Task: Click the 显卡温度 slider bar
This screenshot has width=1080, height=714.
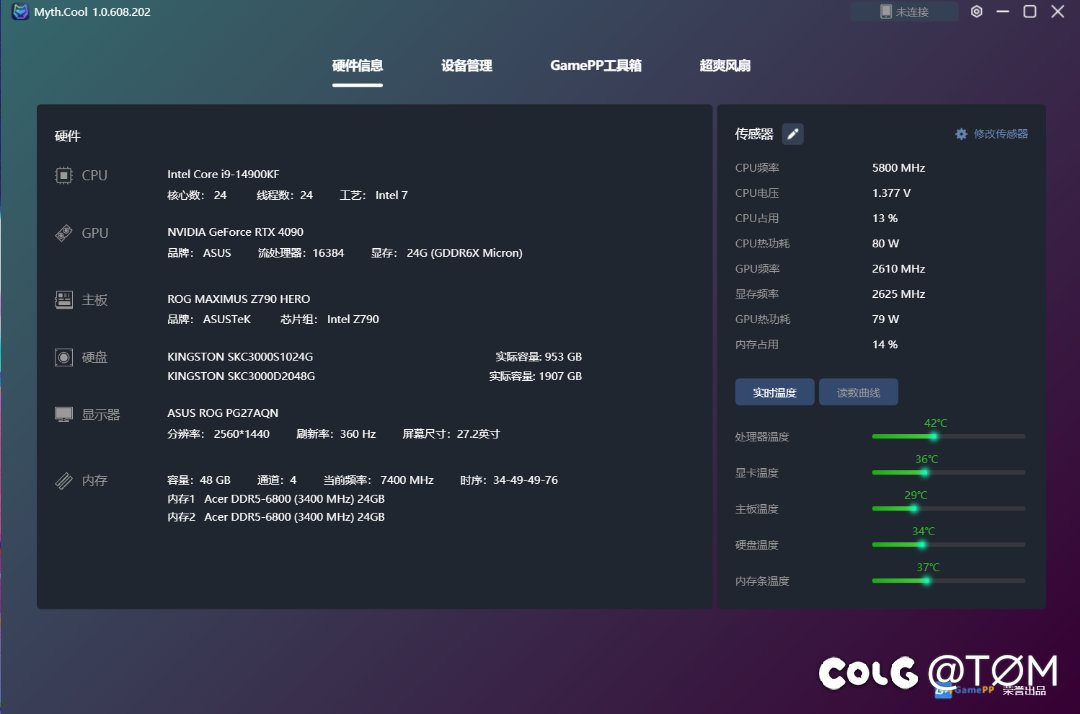Action: point(948,472)
